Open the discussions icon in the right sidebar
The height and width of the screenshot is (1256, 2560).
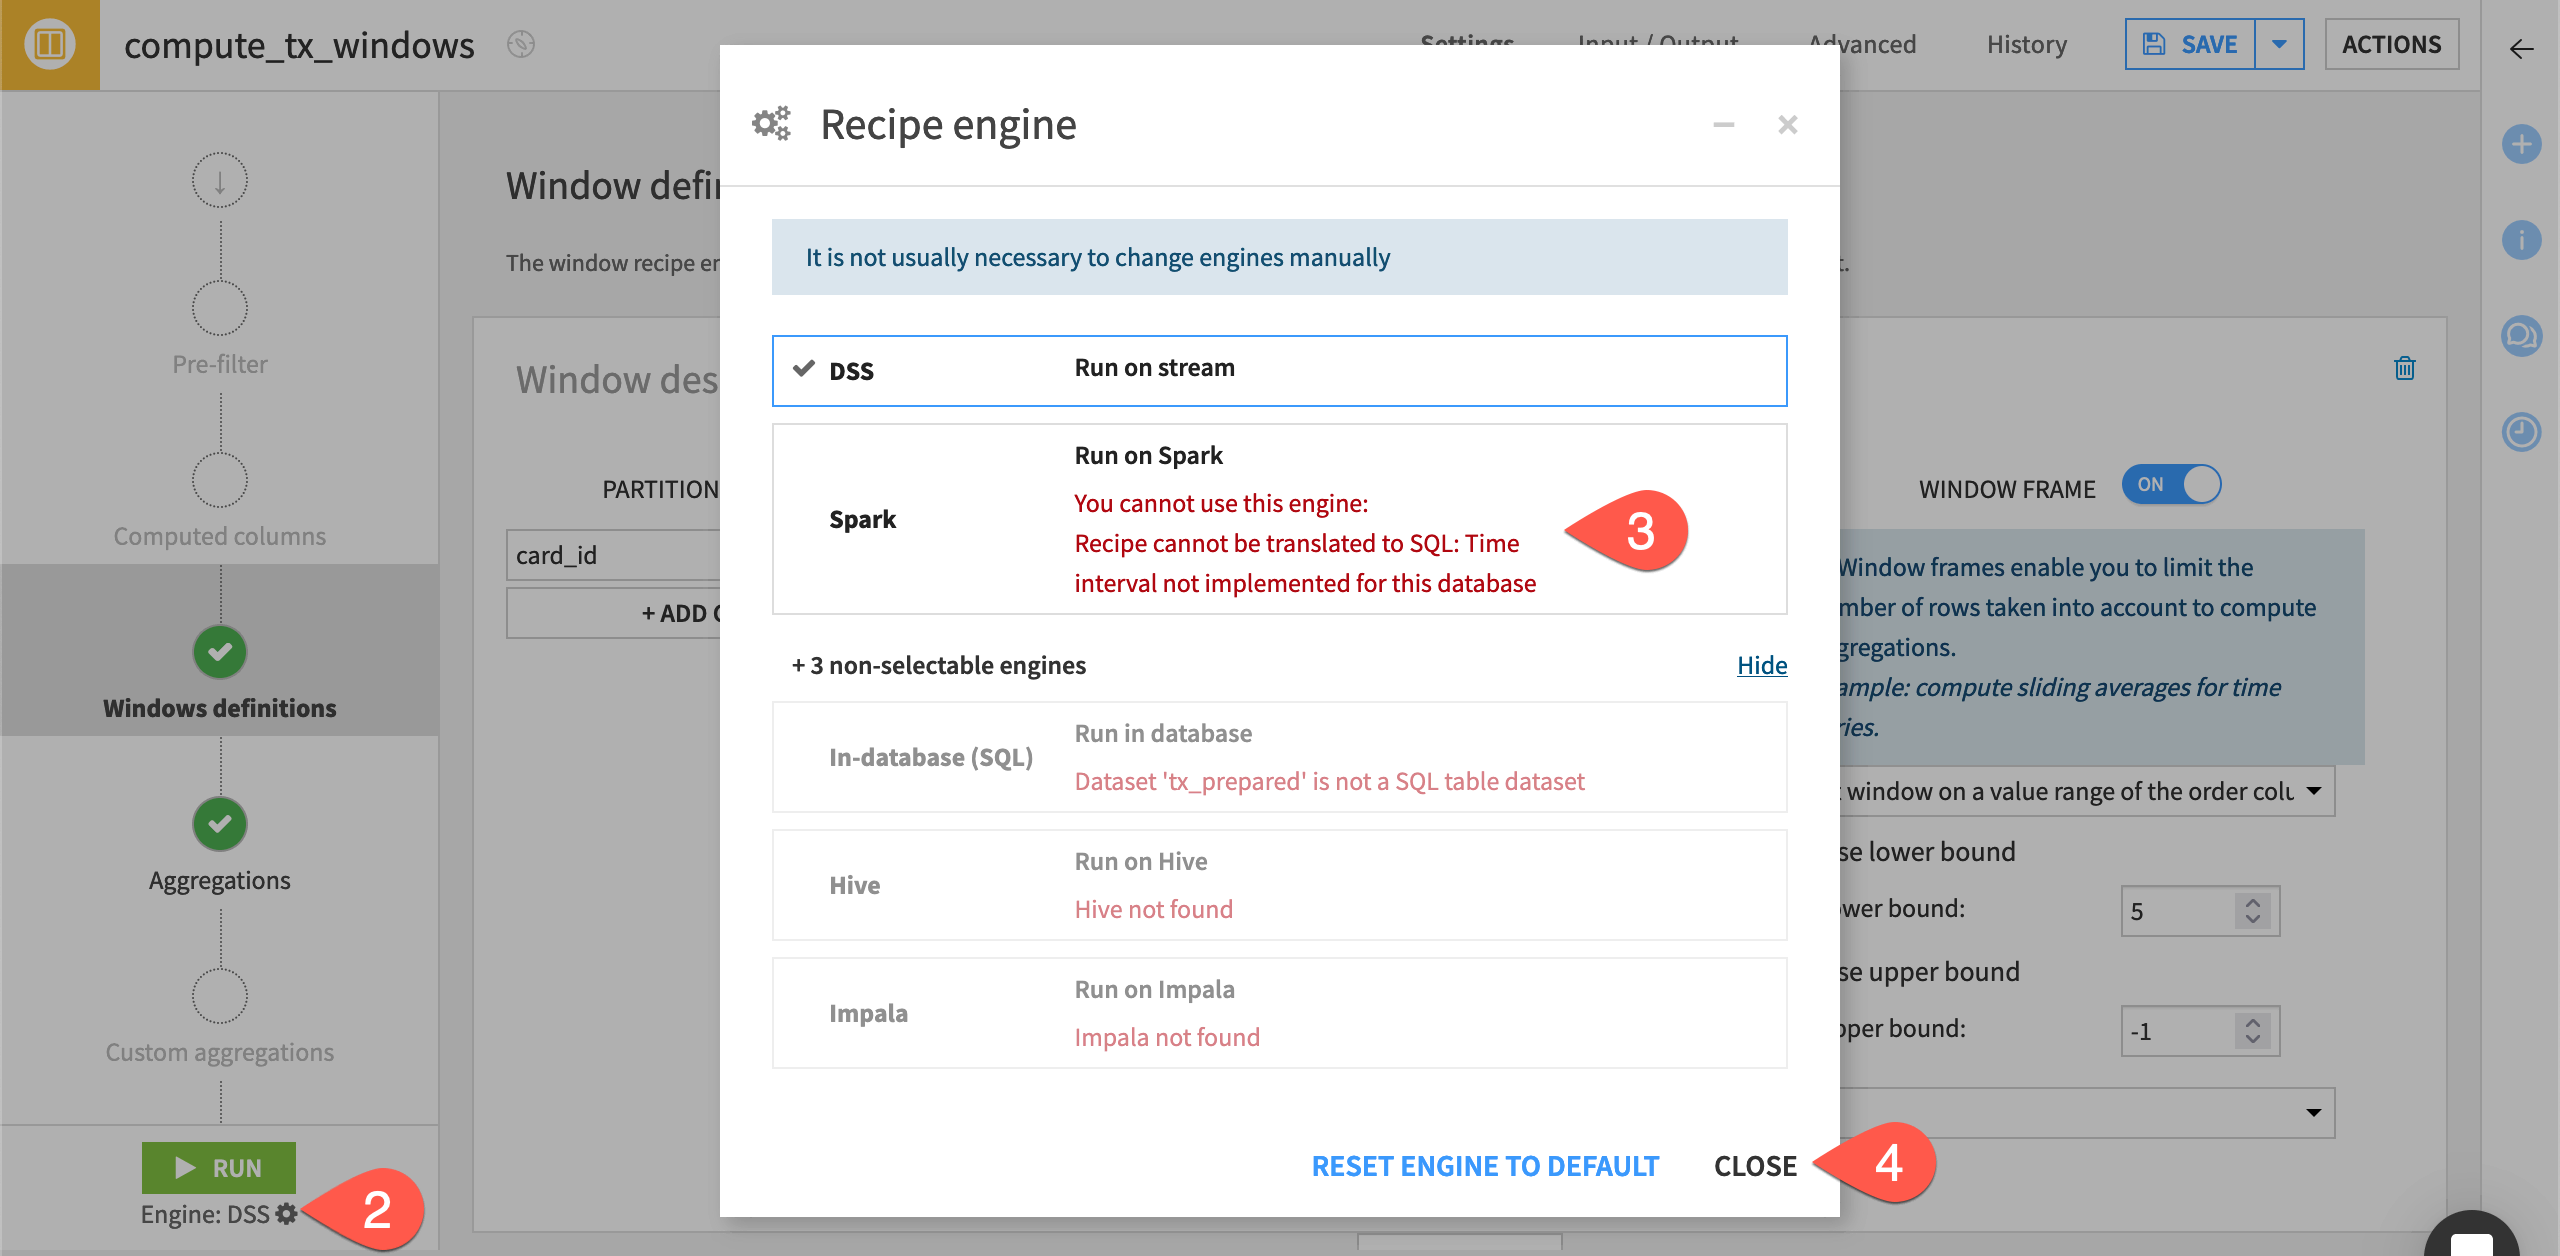point(2521,336)
